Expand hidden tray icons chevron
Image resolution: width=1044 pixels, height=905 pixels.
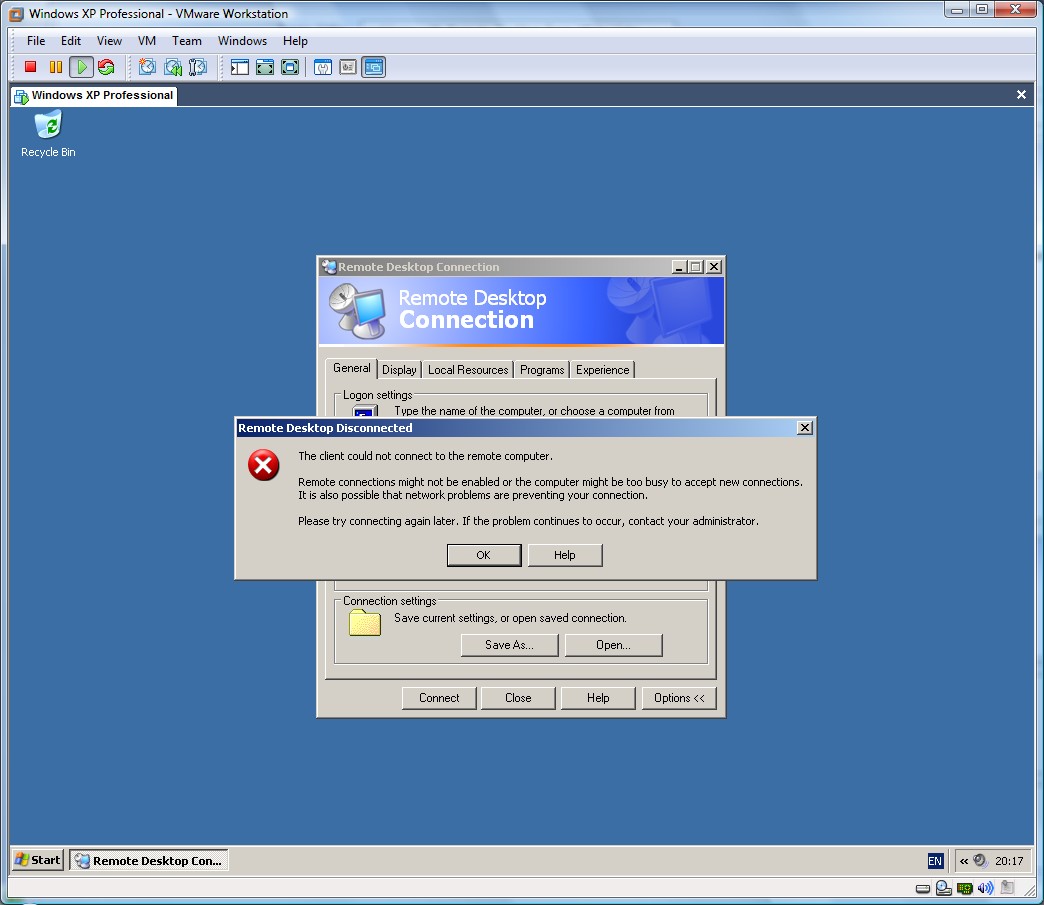coord(963,861)
